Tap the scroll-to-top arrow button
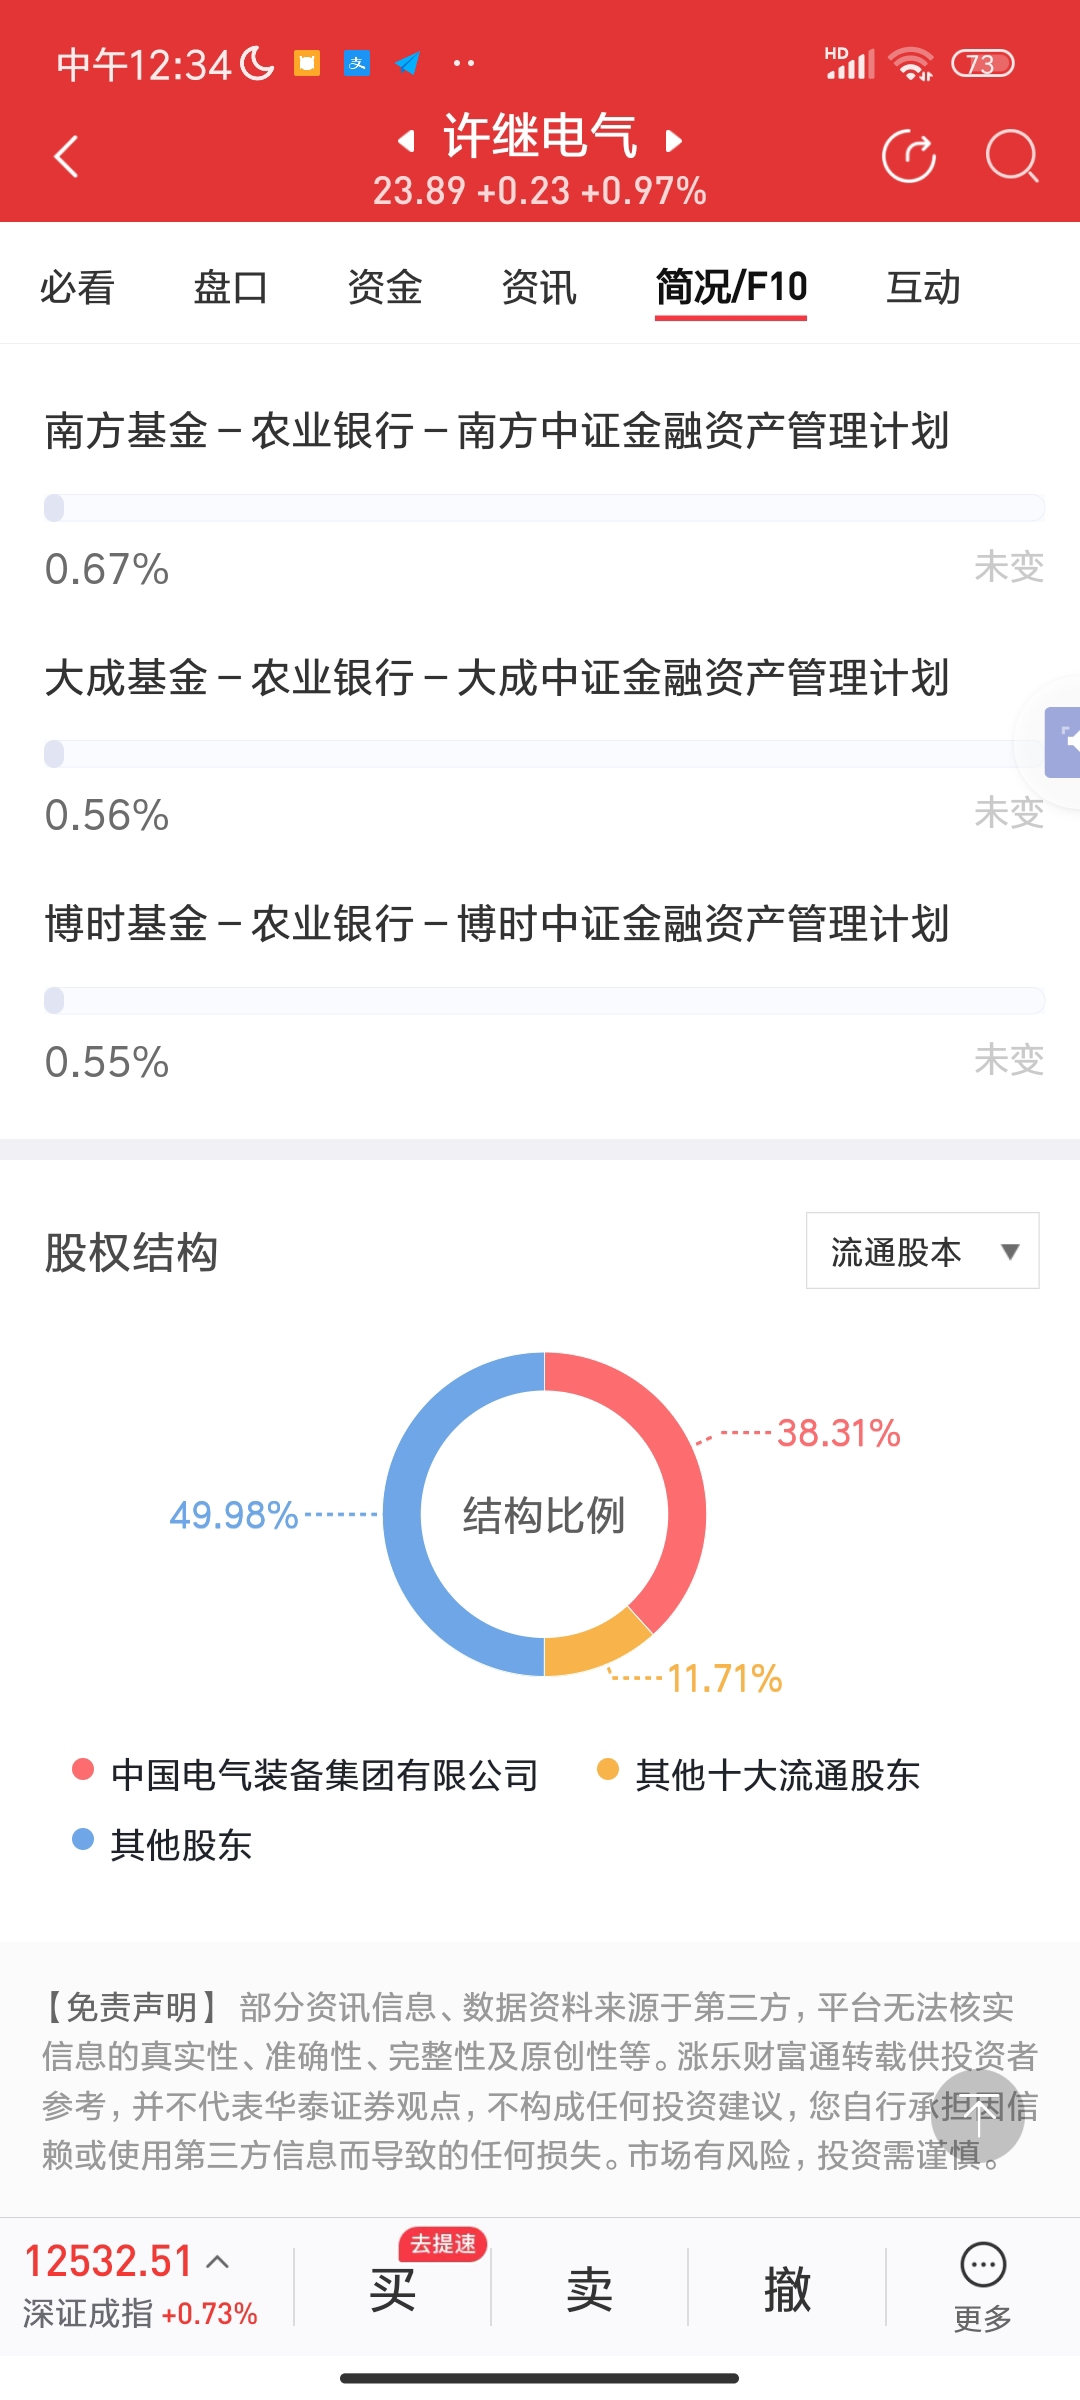This screenshot has width=1080, height=2400. [x=978, y=2115]
